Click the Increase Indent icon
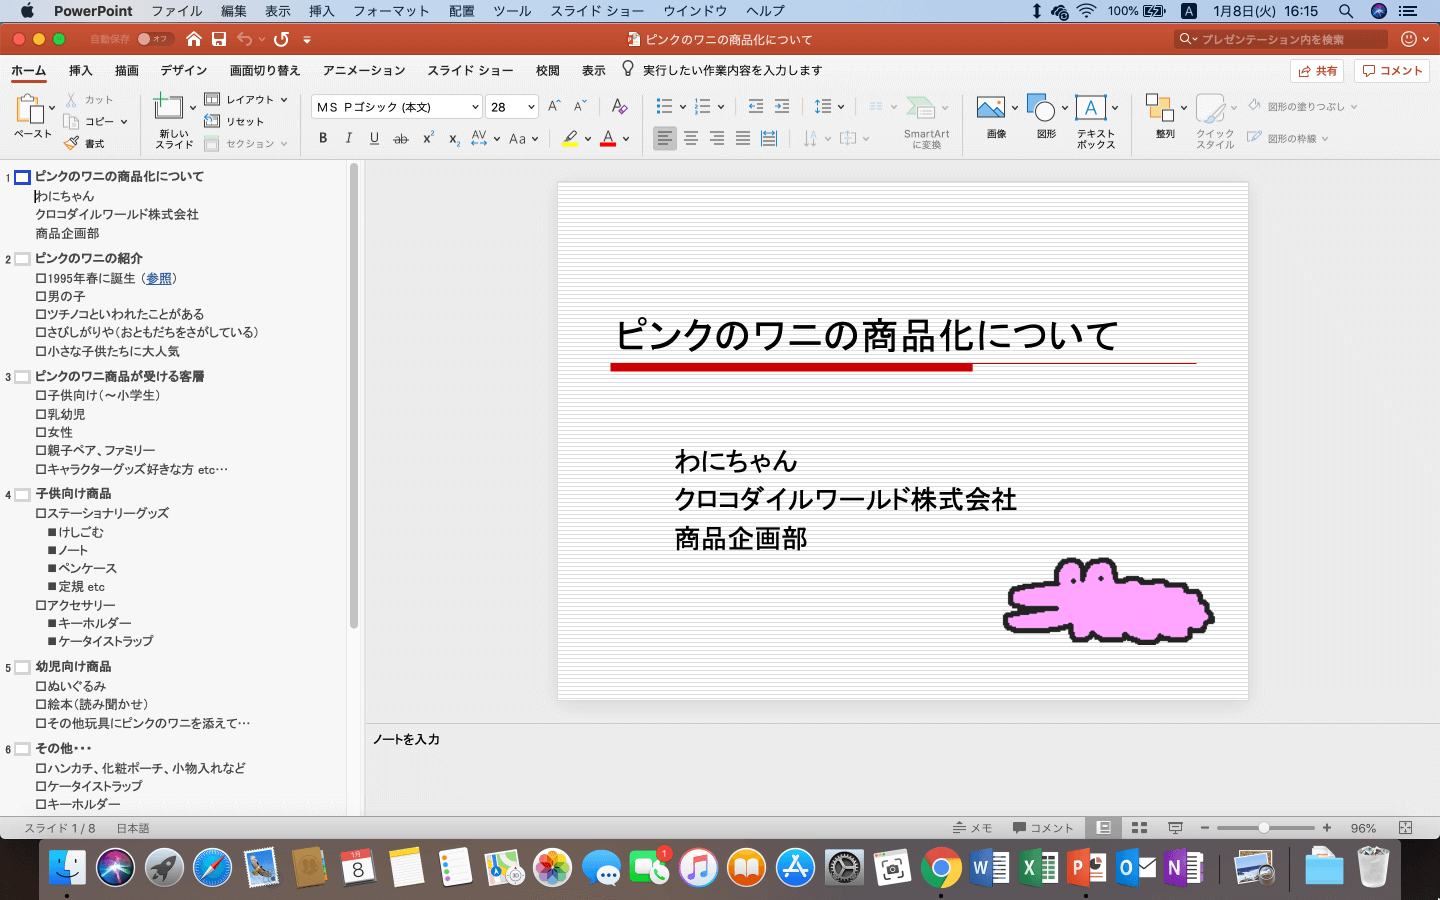 click(x=782, y=107)
